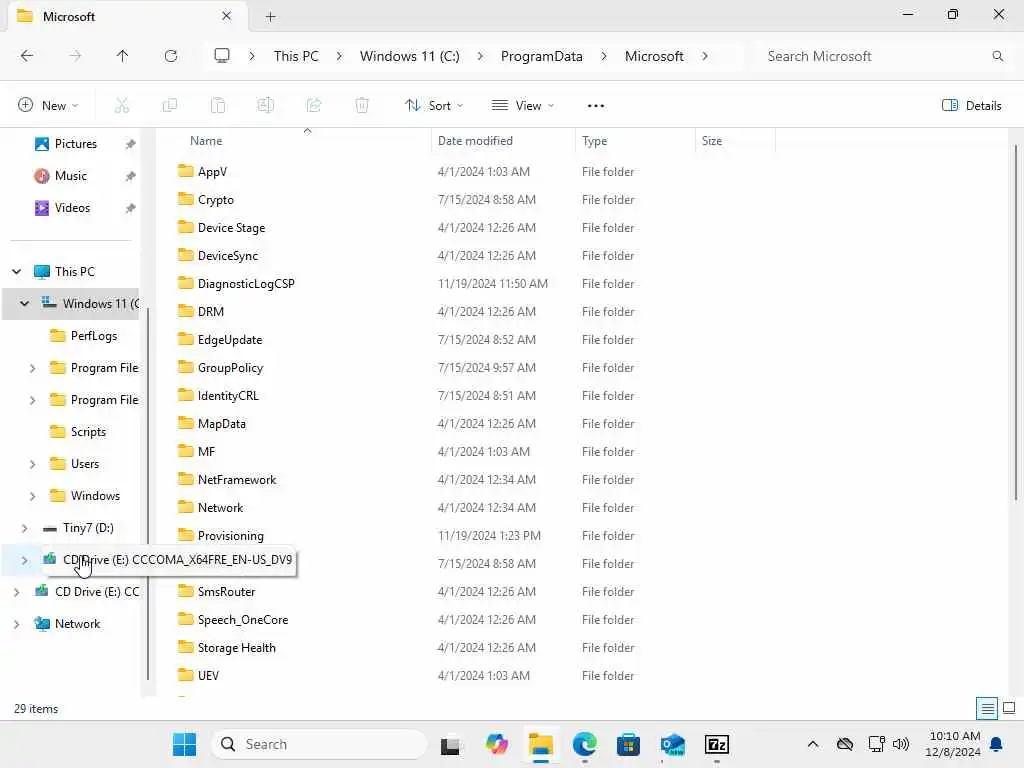The height and width of the screenshot is (768, 1024).
Task: Open Windows Start menu
Action: (184, 744)
